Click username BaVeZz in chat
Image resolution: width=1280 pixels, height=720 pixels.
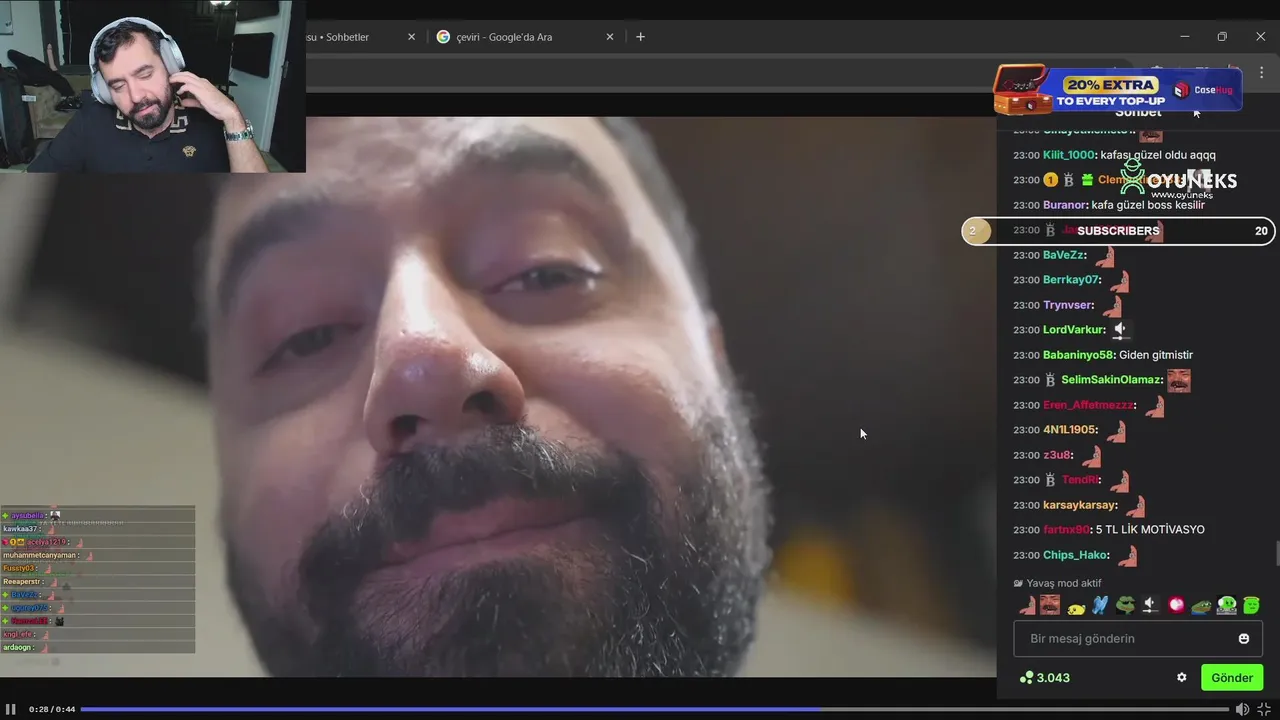tap(1064, 255)
